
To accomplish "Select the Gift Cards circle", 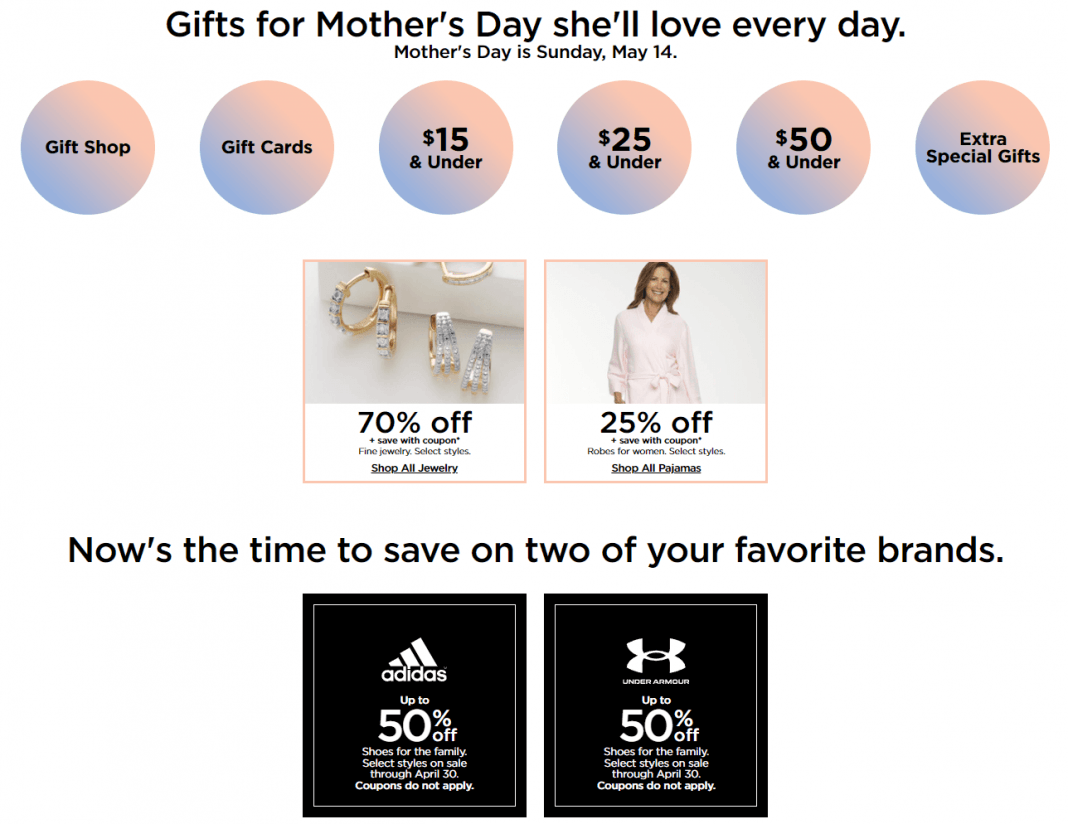I will click(x=266, y=147).
